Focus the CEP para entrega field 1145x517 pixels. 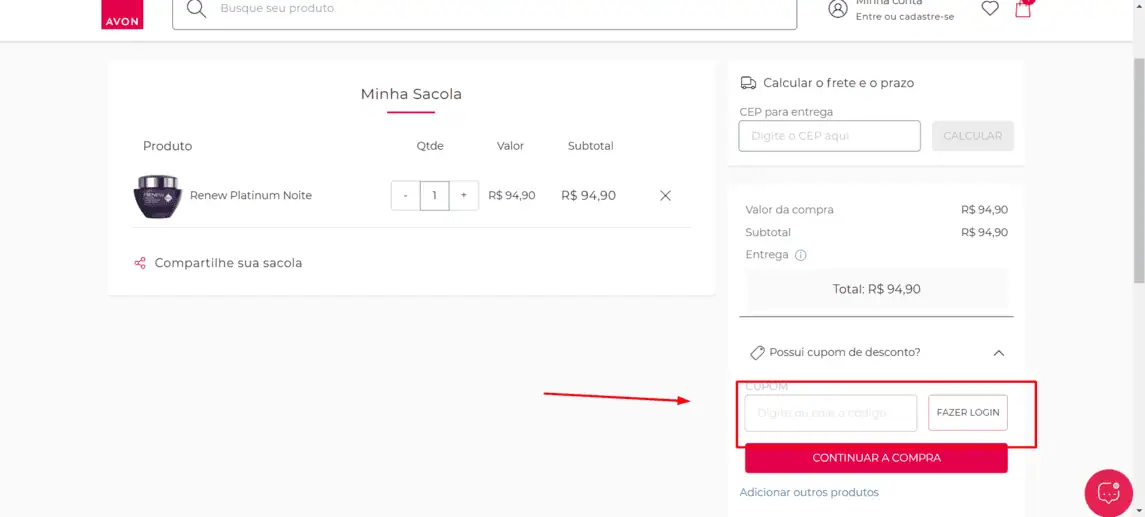[830, 136]
